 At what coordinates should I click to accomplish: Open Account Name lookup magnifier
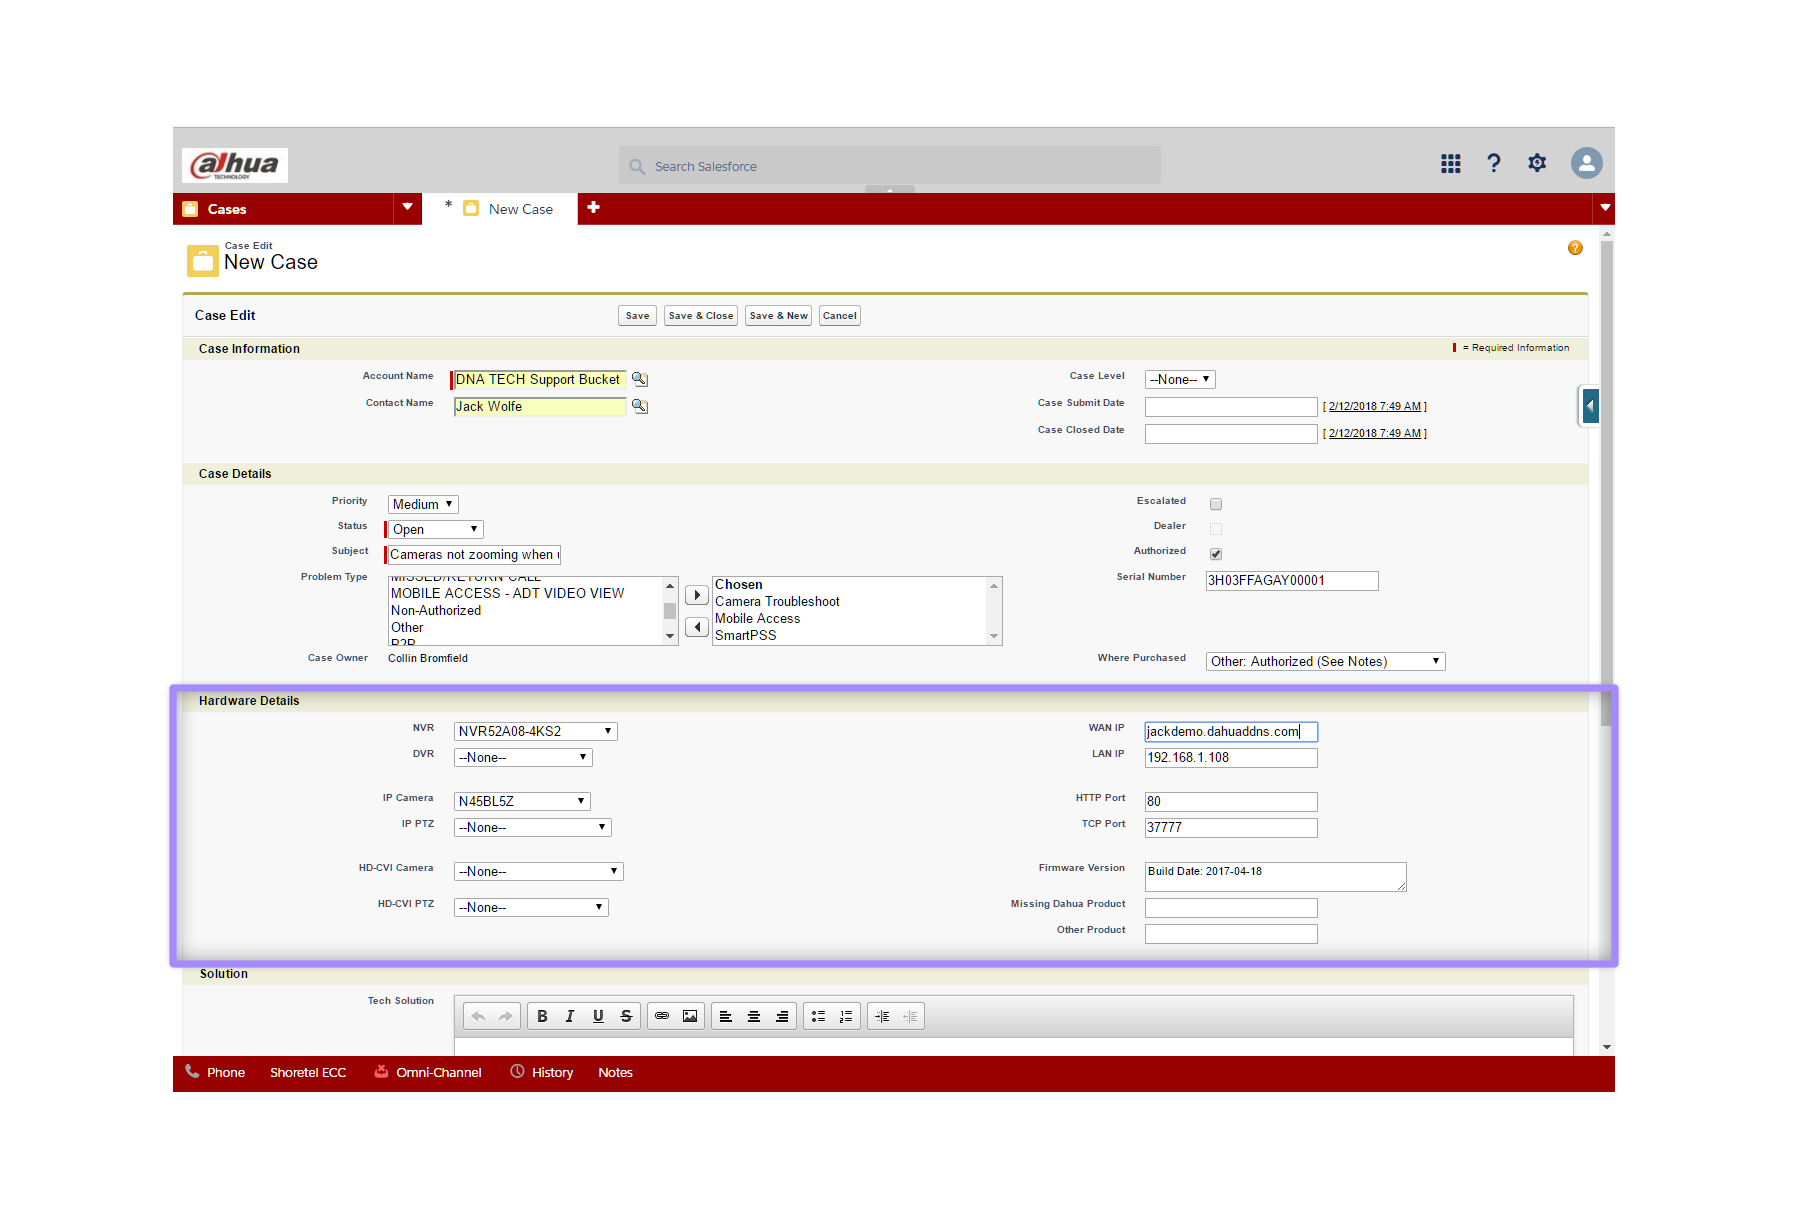point(640,380)
